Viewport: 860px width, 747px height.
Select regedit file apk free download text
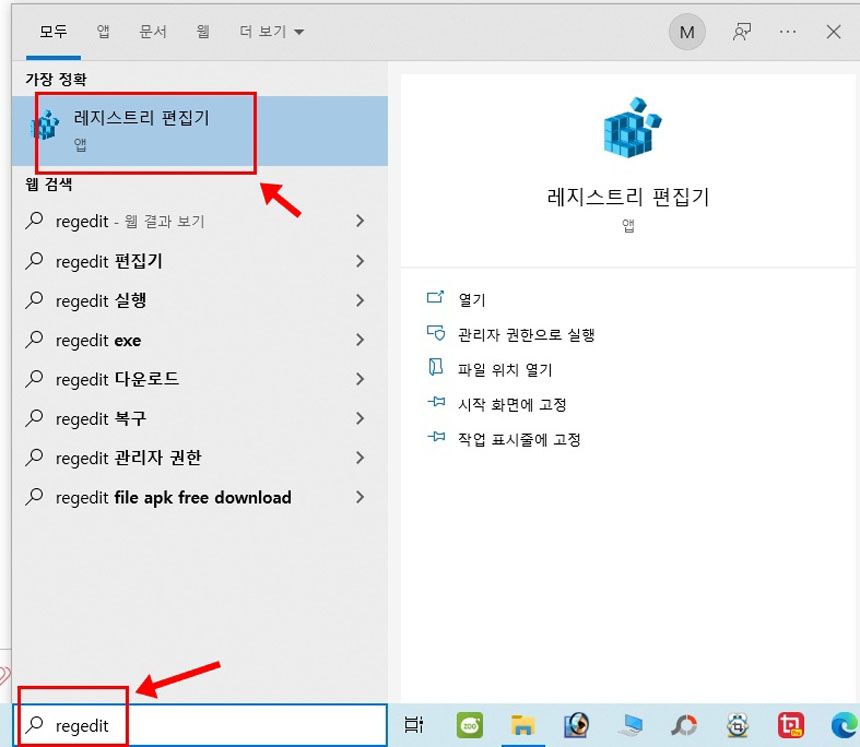173,497
